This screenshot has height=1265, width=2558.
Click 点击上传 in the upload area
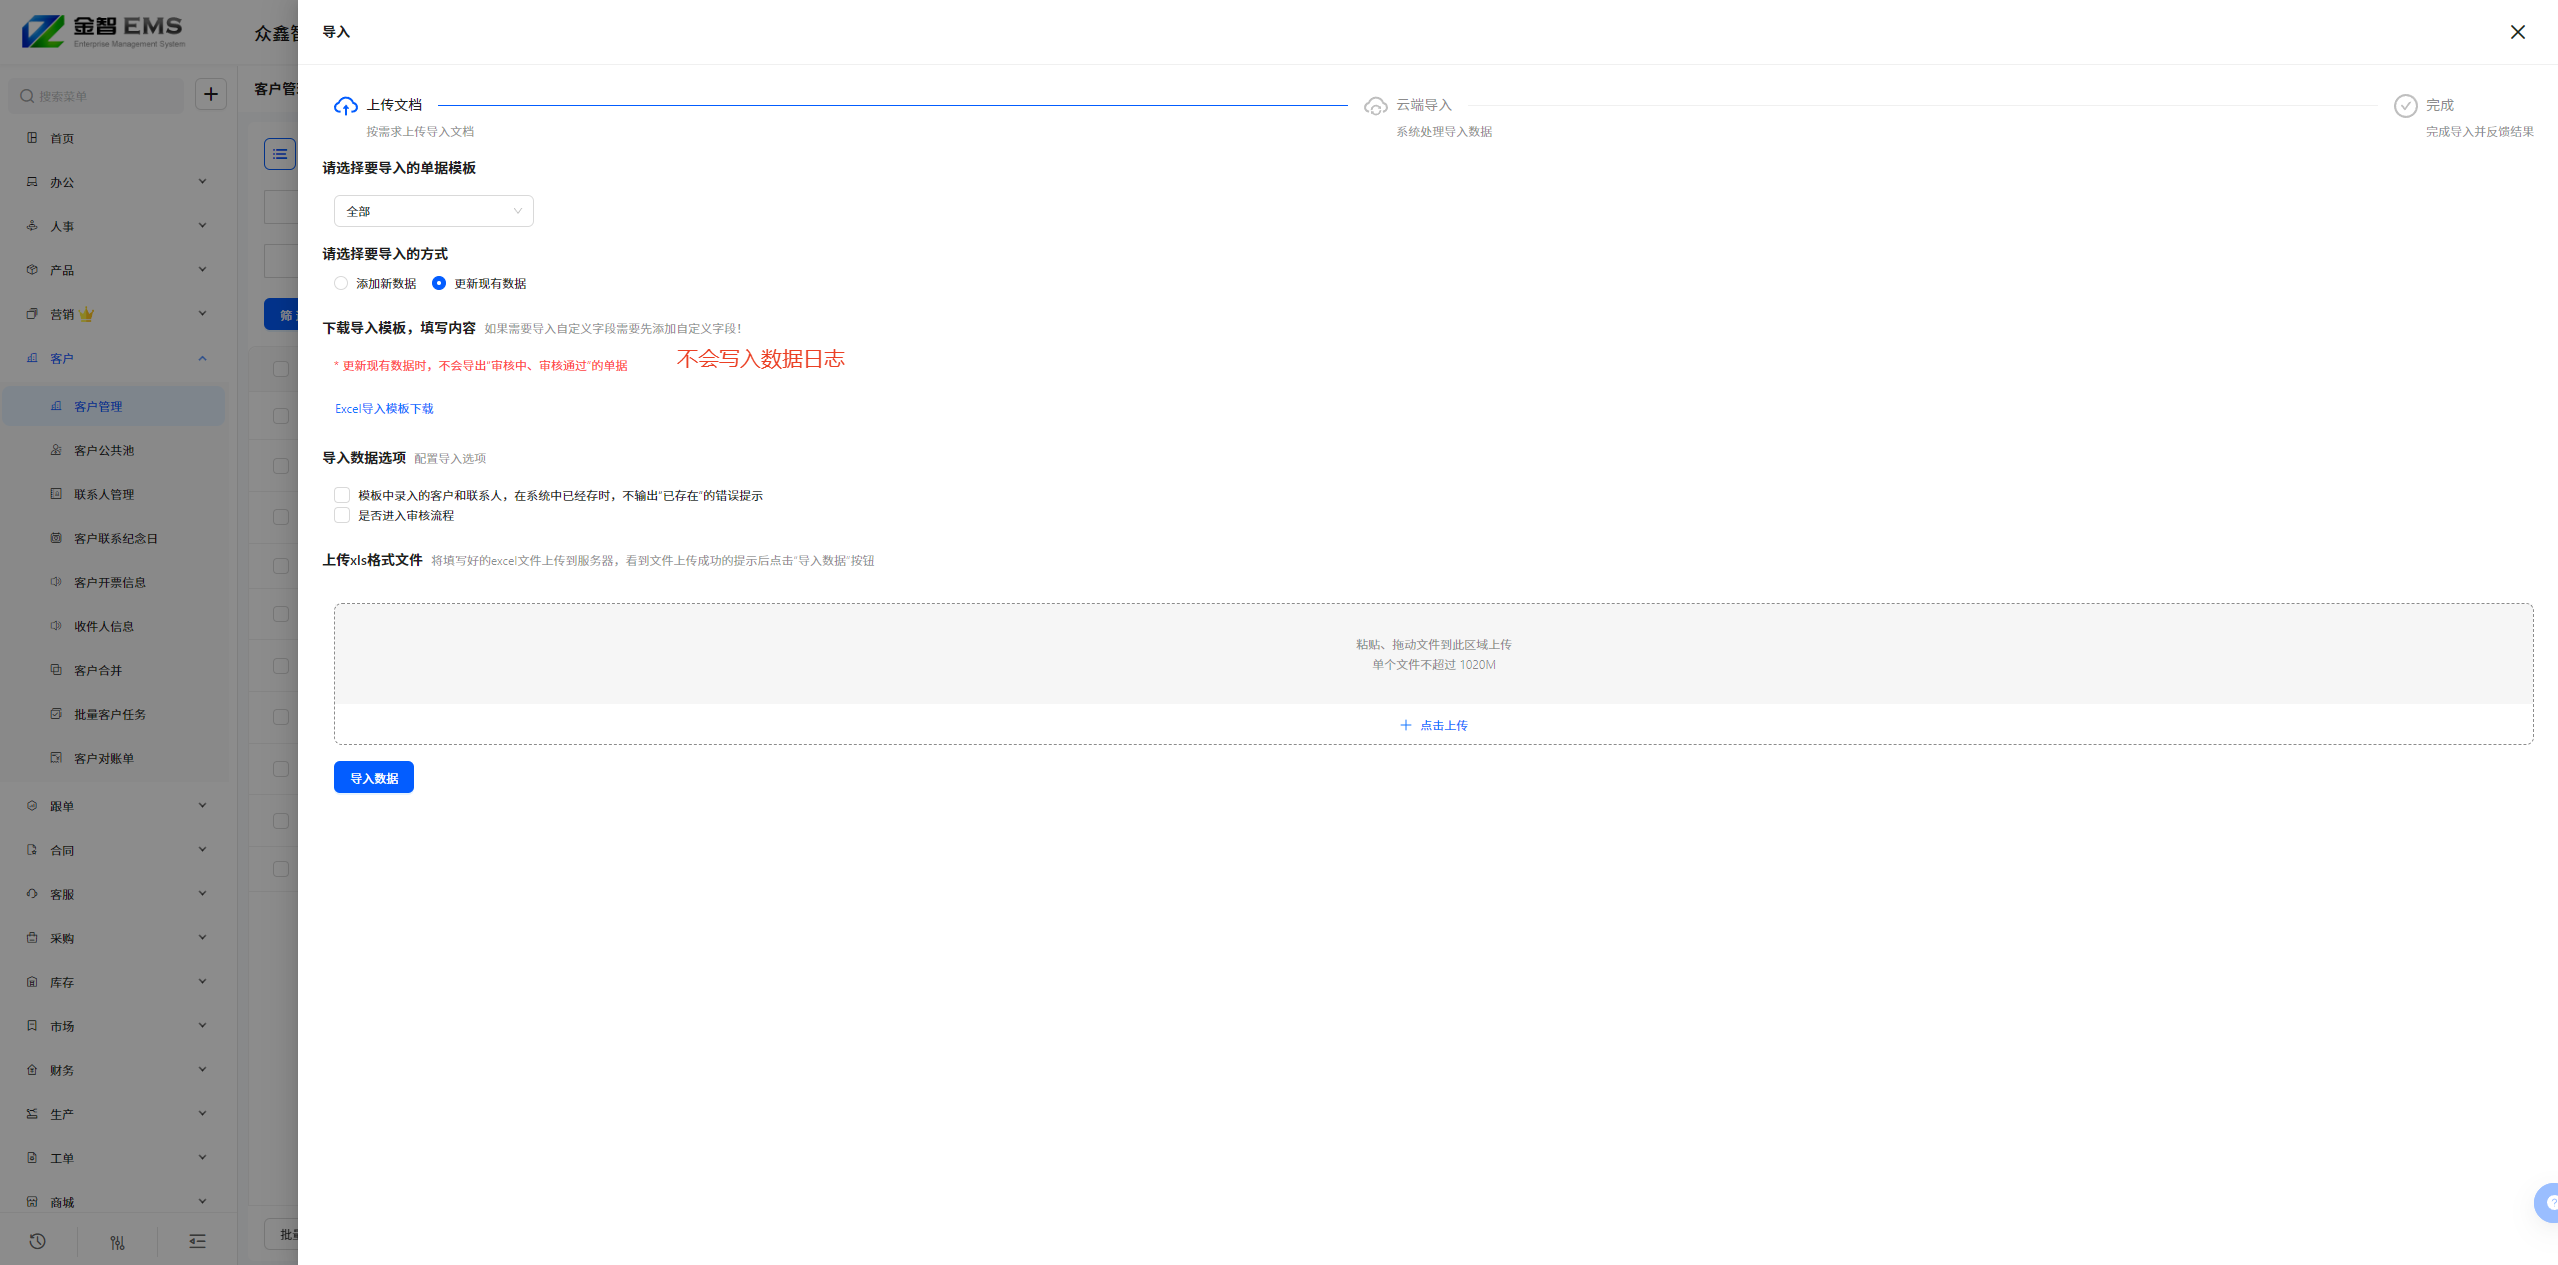pyautogui.click(x=1433, y=726)
